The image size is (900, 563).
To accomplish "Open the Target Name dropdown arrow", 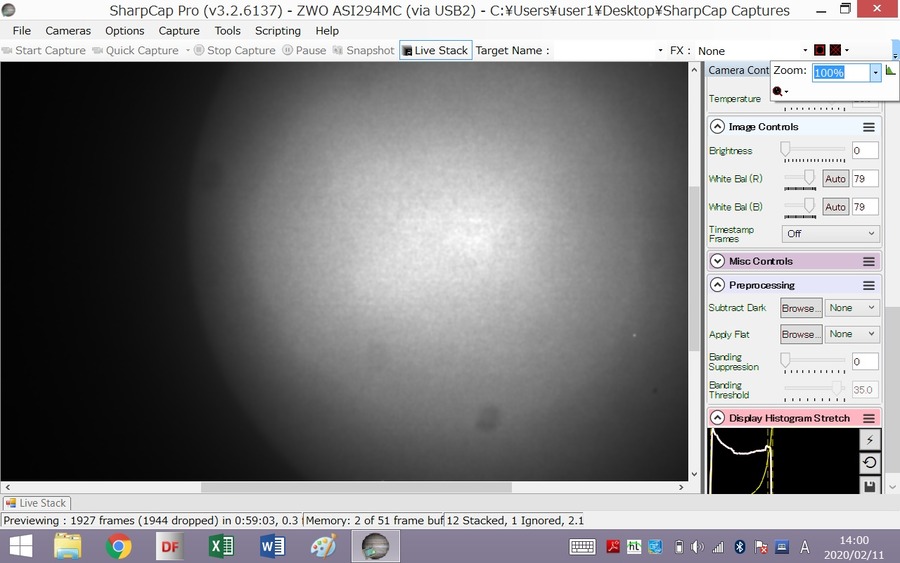I will pyautogui.click(x=660, y=51).
